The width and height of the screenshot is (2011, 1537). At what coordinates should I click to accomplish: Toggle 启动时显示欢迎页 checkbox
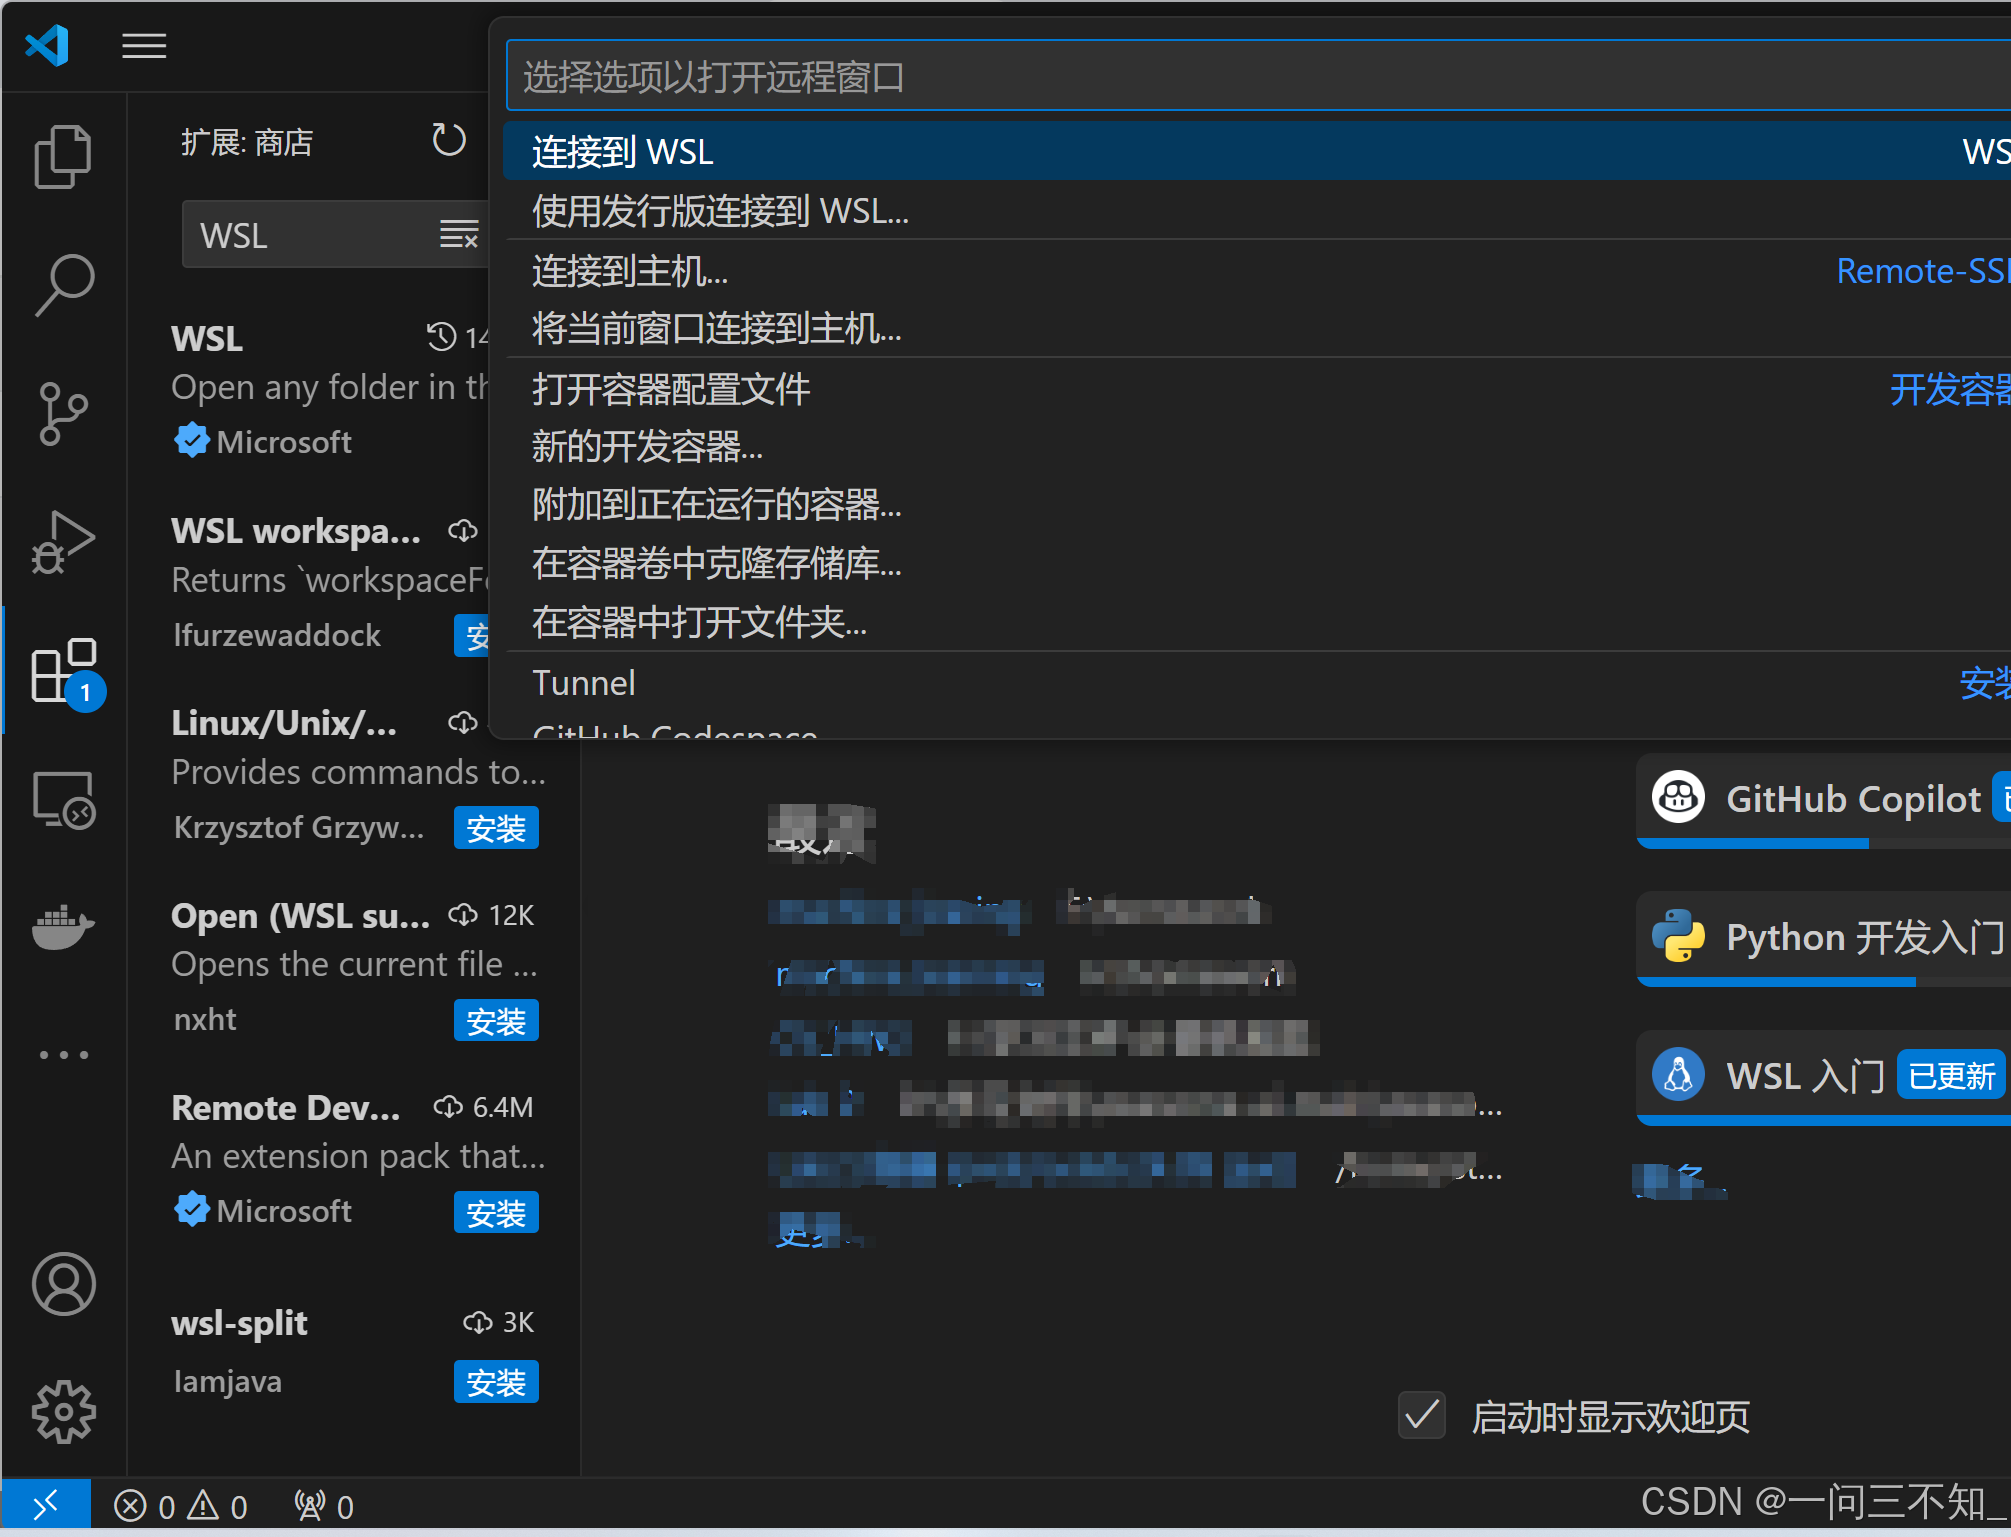(x=1421, y=1415)
